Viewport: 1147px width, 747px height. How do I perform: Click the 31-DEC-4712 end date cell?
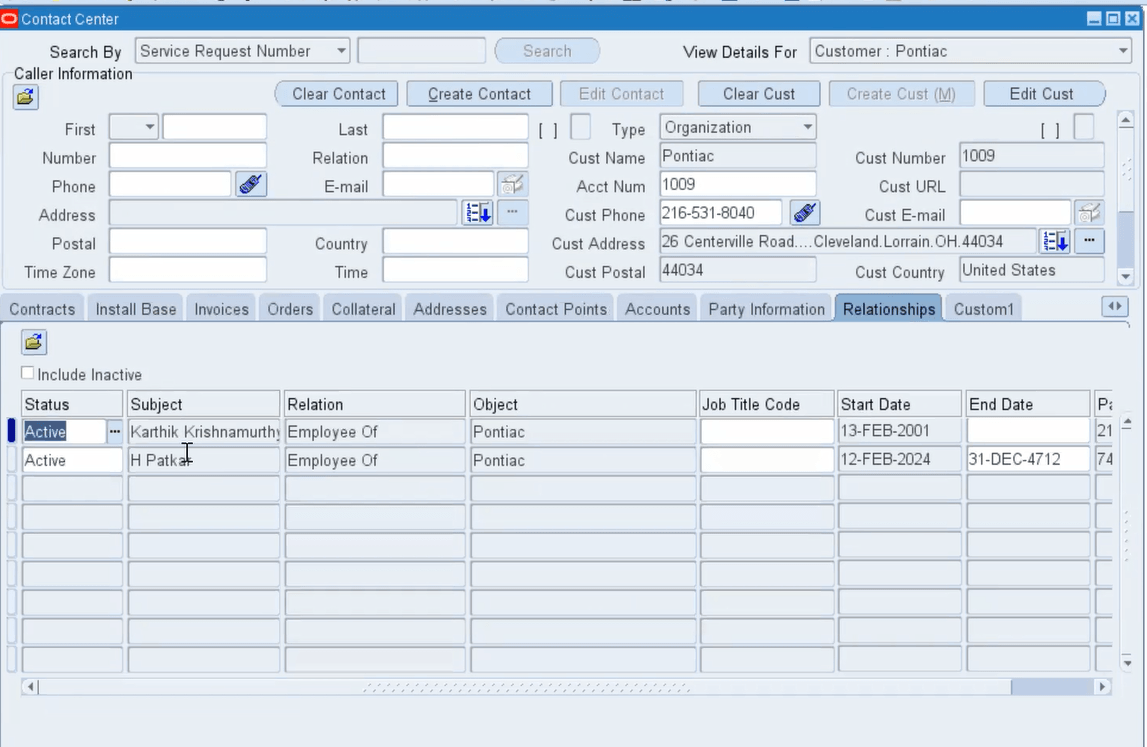pyautogui.click(x=1028, y=459)
